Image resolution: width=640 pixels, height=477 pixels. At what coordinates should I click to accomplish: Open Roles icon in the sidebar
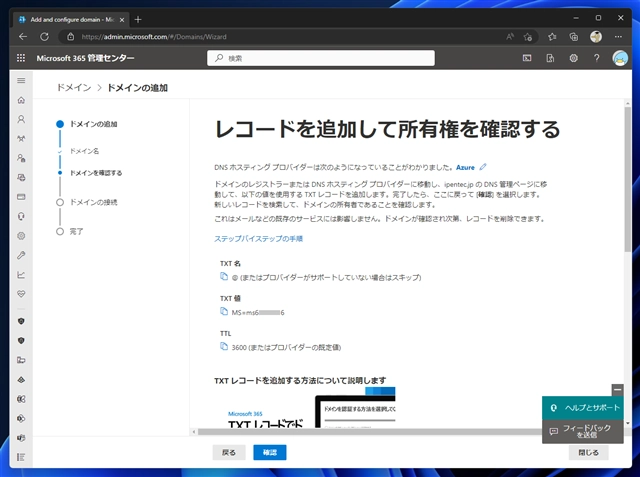[21, 158]
